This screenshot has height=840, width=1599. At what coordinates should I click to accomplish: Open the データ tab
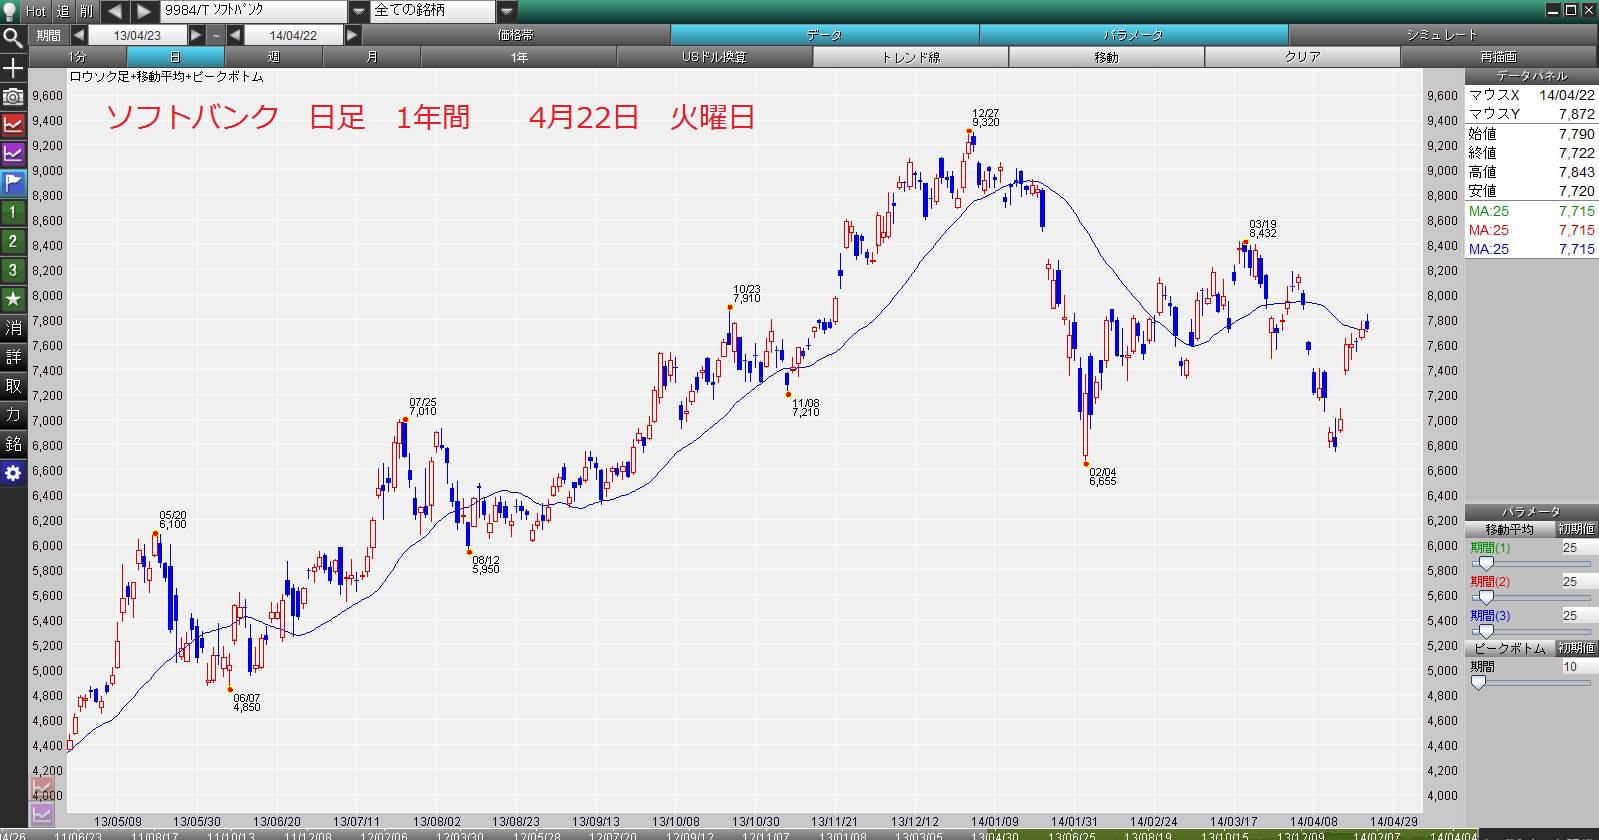pyautogui.click(x=825, y=35)
